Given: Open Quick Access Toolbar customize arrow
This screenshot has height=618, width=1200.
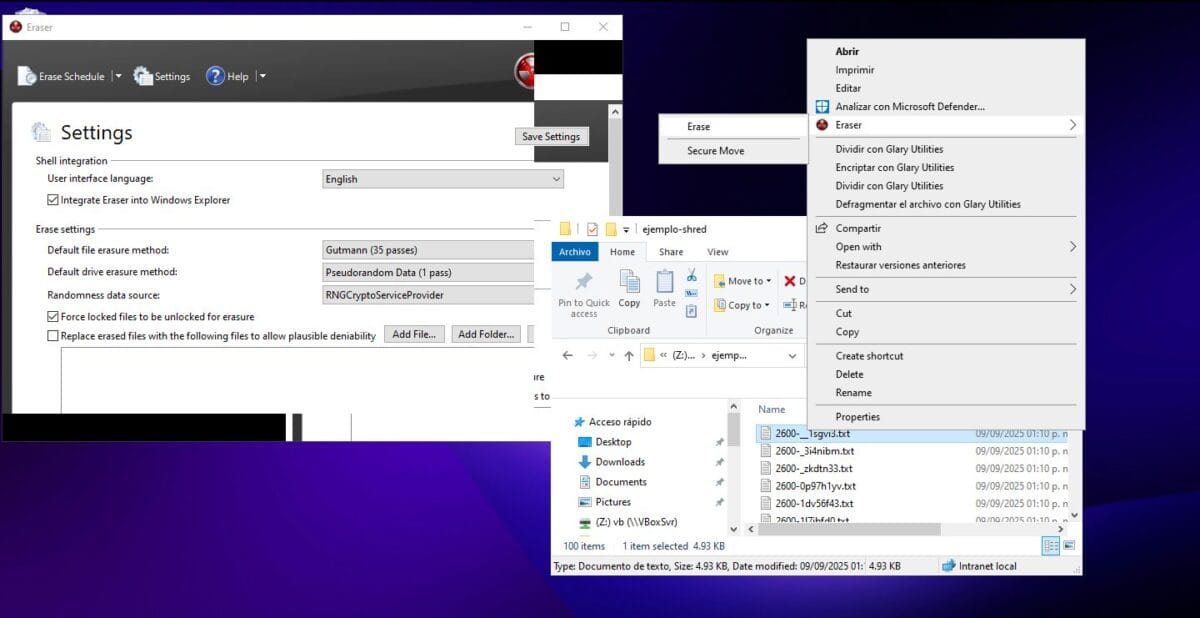Looking at the screenshot, I should coord(626,230).
